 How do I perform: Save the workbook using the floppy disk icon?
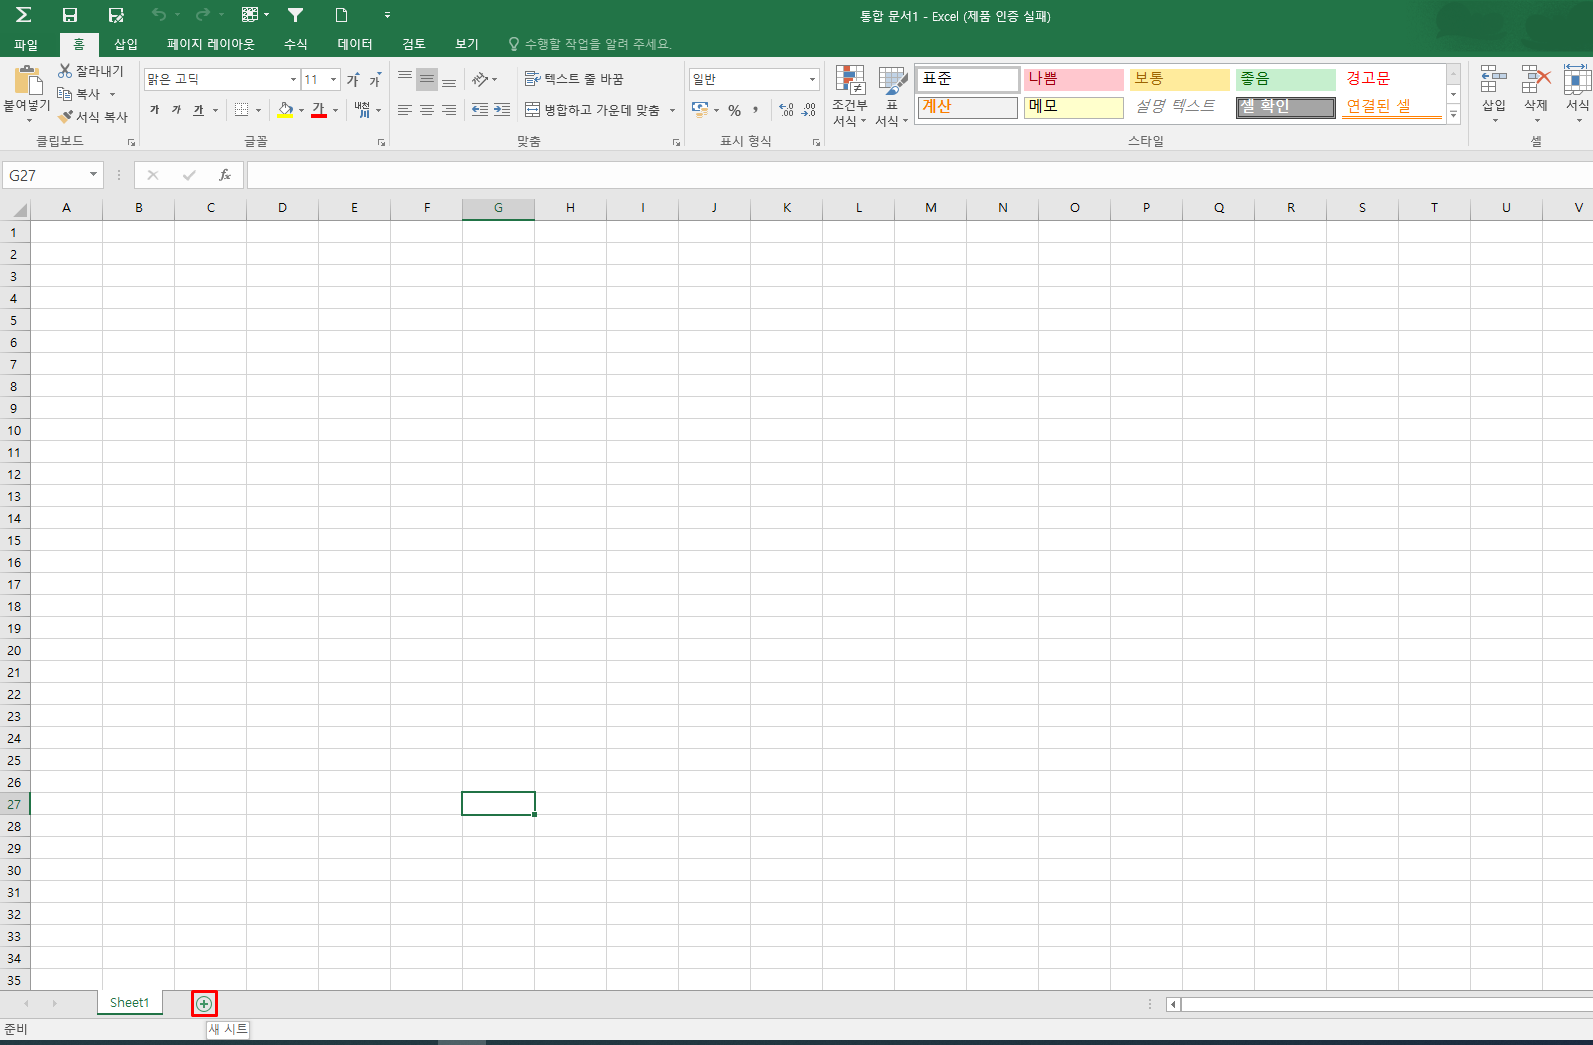point(70,15)
